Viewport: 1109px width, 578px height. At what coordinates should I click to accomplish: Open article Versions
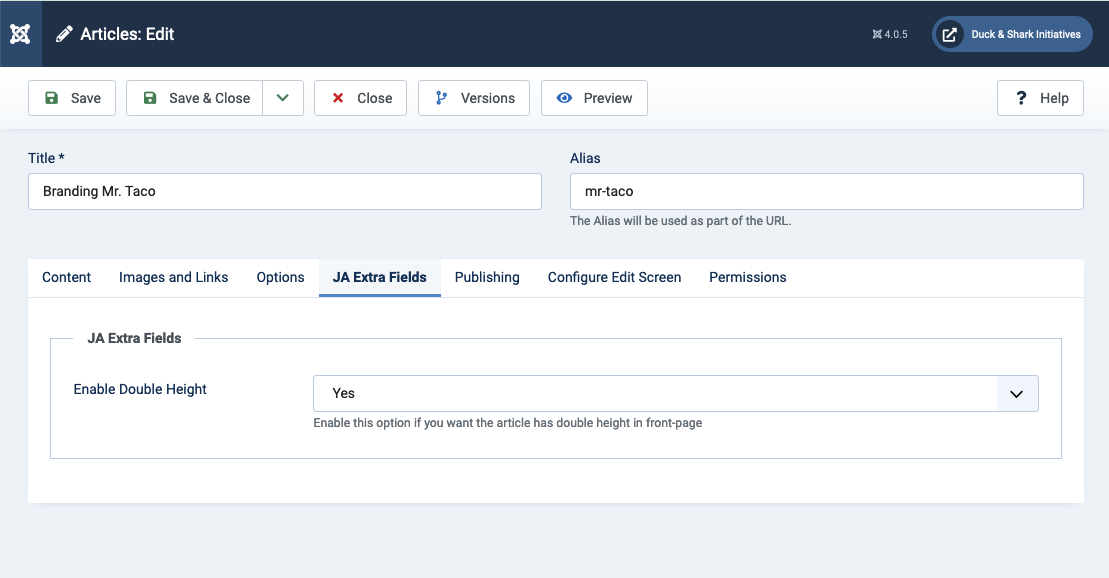474,98
